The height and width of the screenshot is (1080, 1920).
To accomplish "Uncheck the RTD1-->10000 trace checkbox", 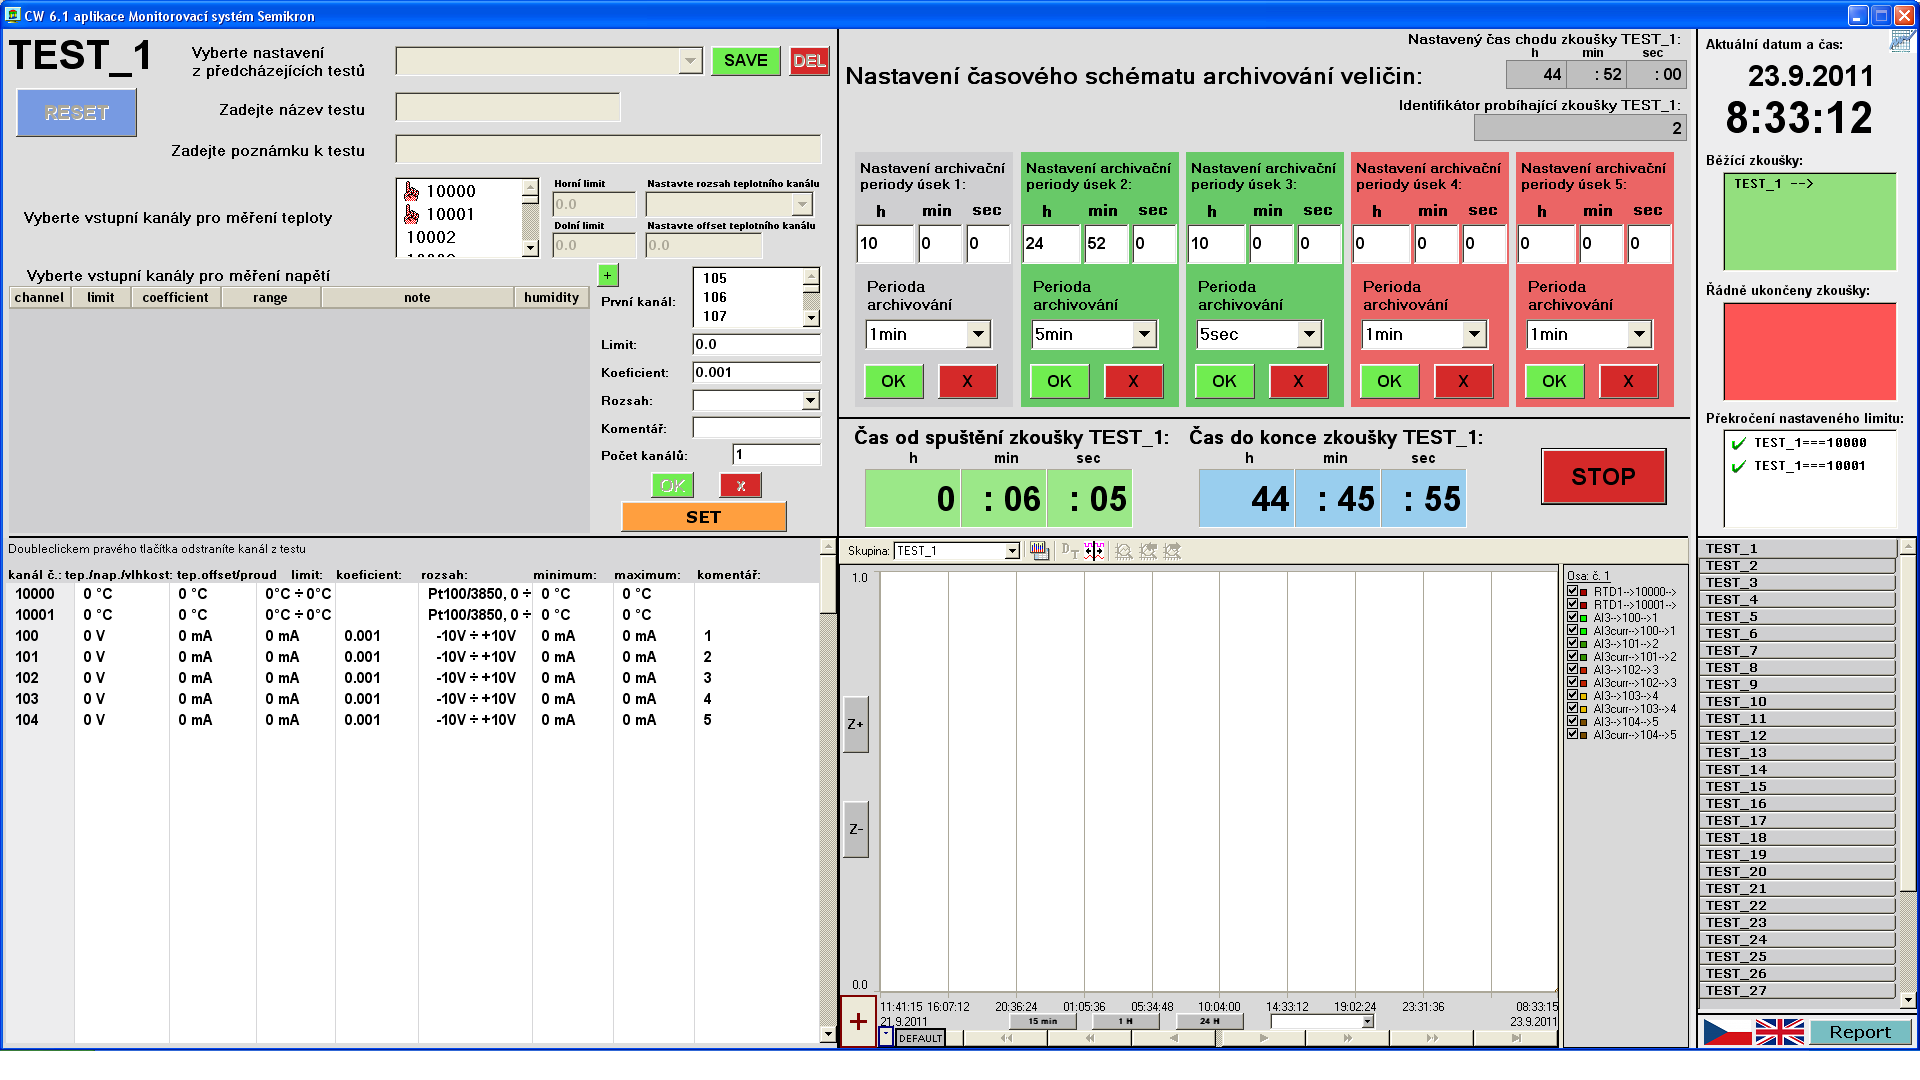I will [x=1572, y=592].
